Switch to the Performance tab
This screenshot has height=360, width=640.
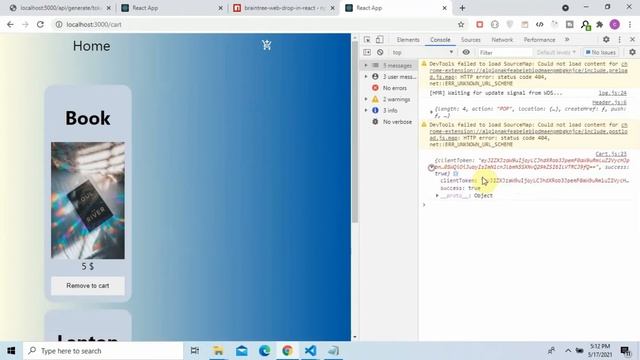click(x=539, y=40)
